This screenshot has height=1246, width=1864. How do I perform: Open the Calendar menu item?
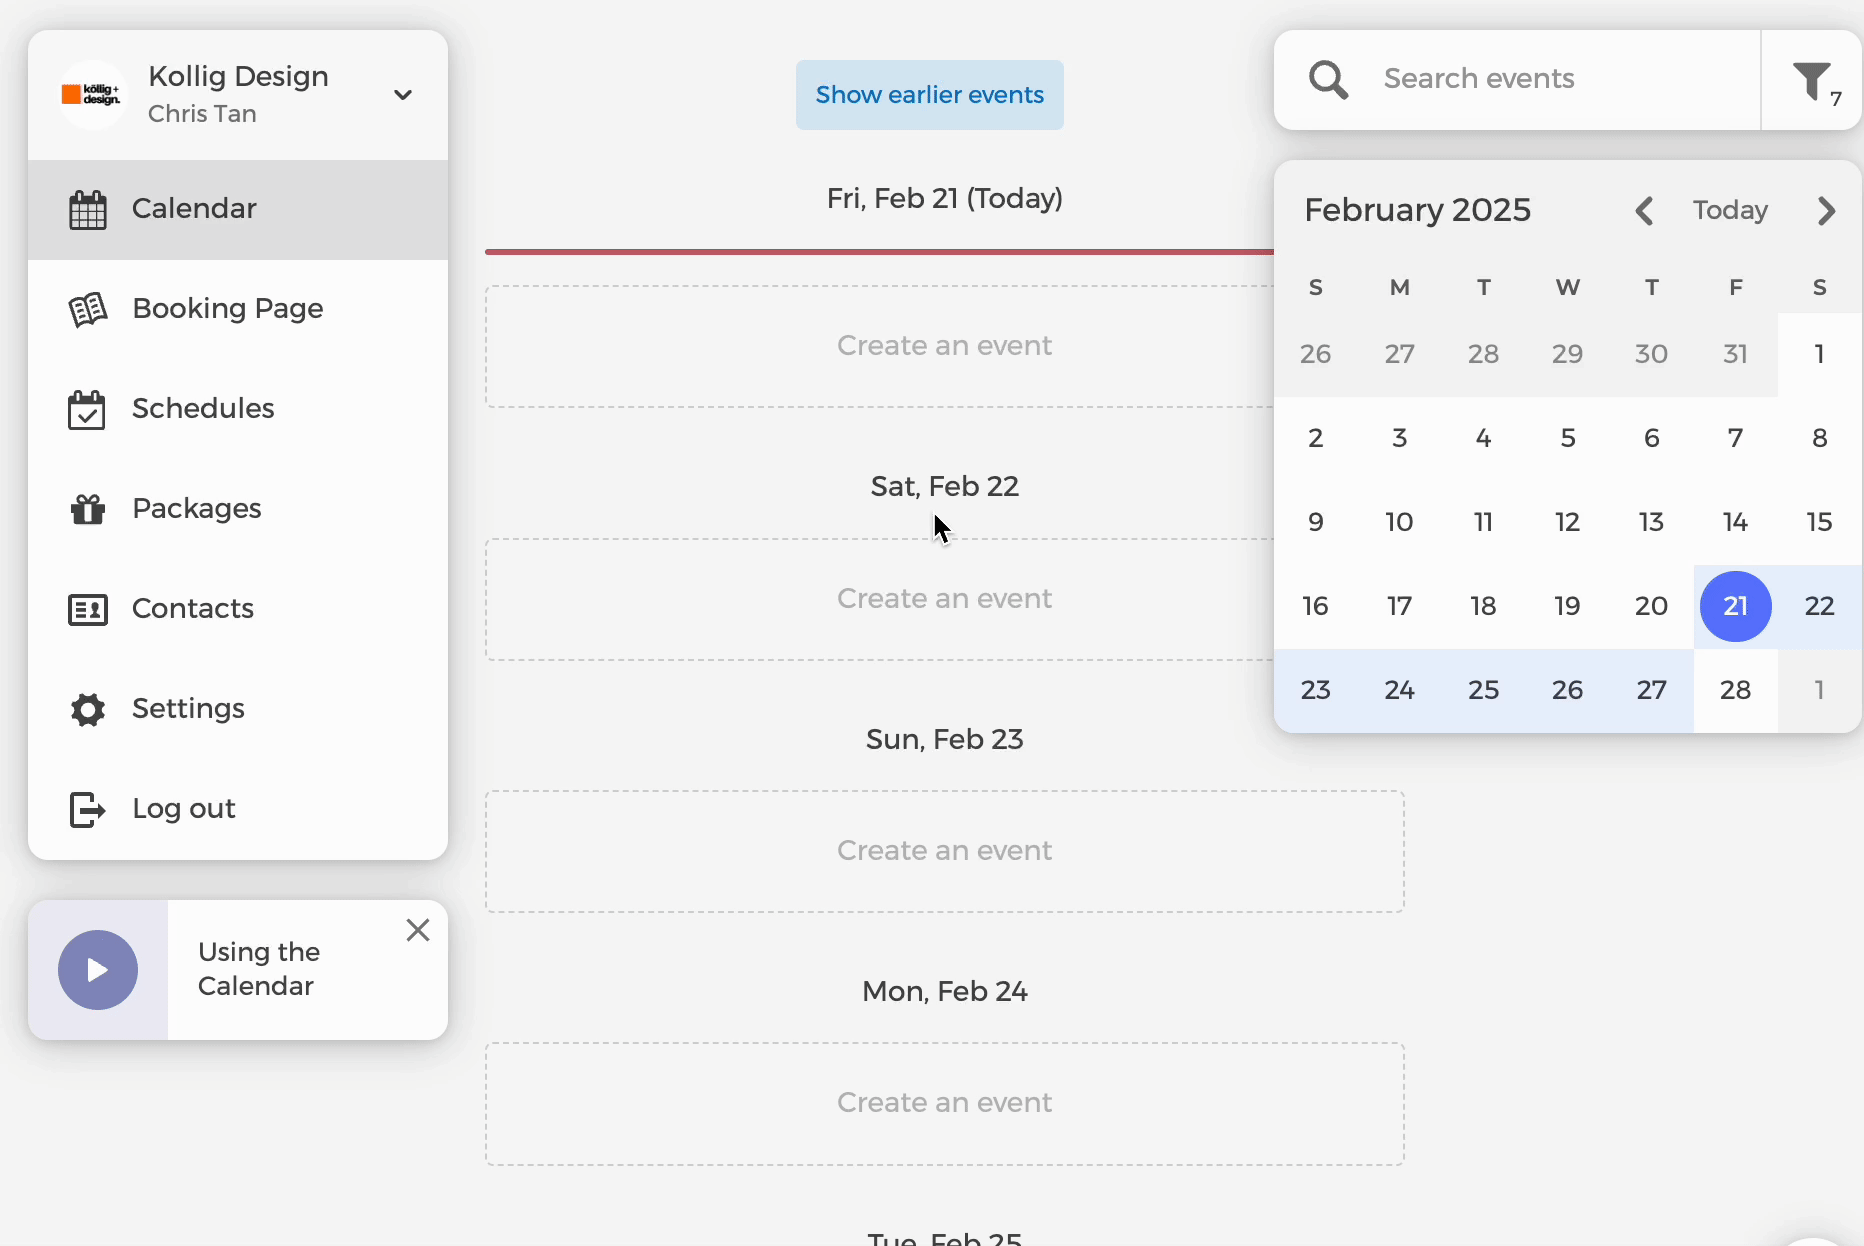(238, 210)
